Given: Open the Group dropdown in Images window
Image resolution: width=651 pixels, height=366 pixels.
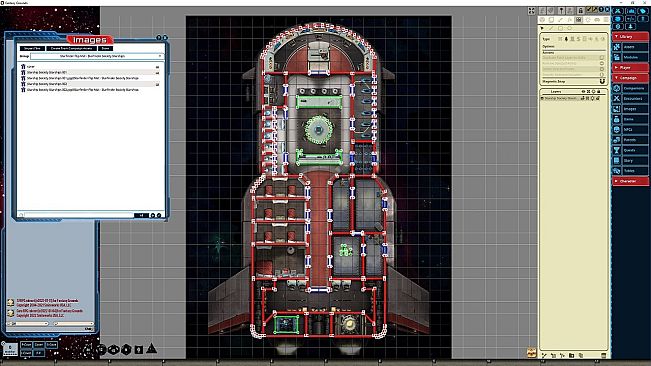Looking at the screenshot, I should click(x=97, y=56).
